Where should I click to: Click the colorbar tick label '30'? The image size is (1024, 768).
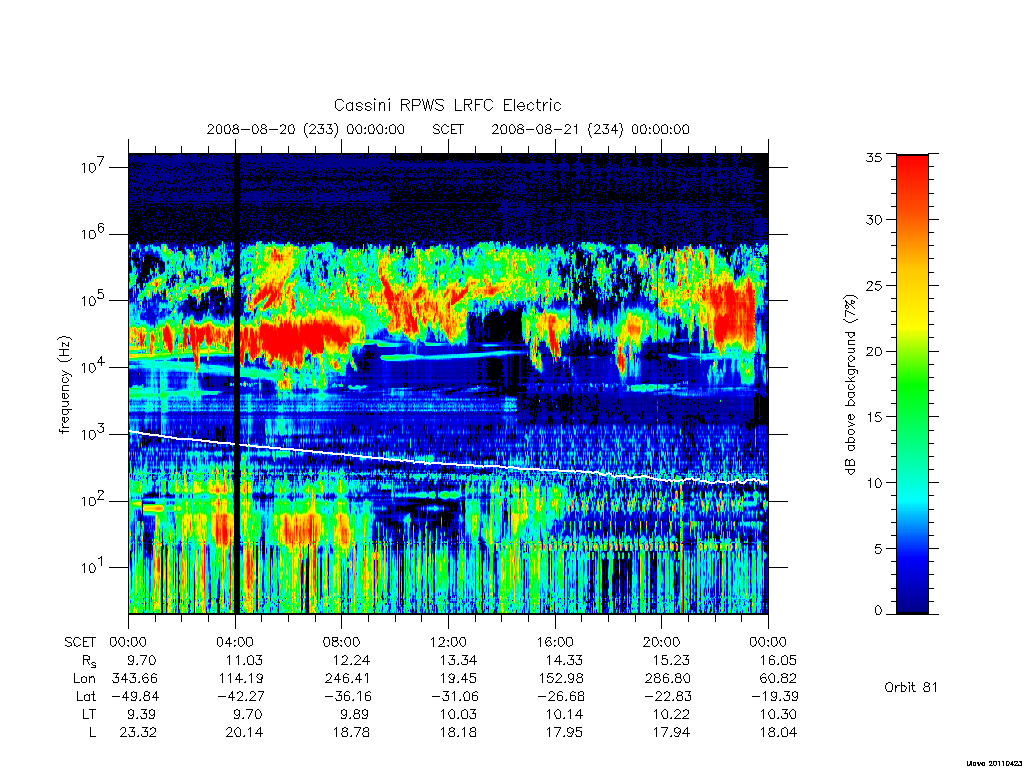point(874,219)
